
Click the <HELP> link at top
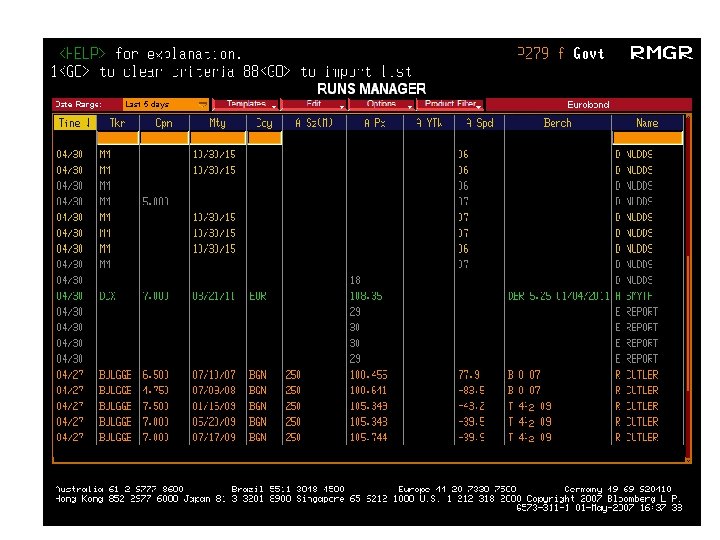[x=83, y=54]
